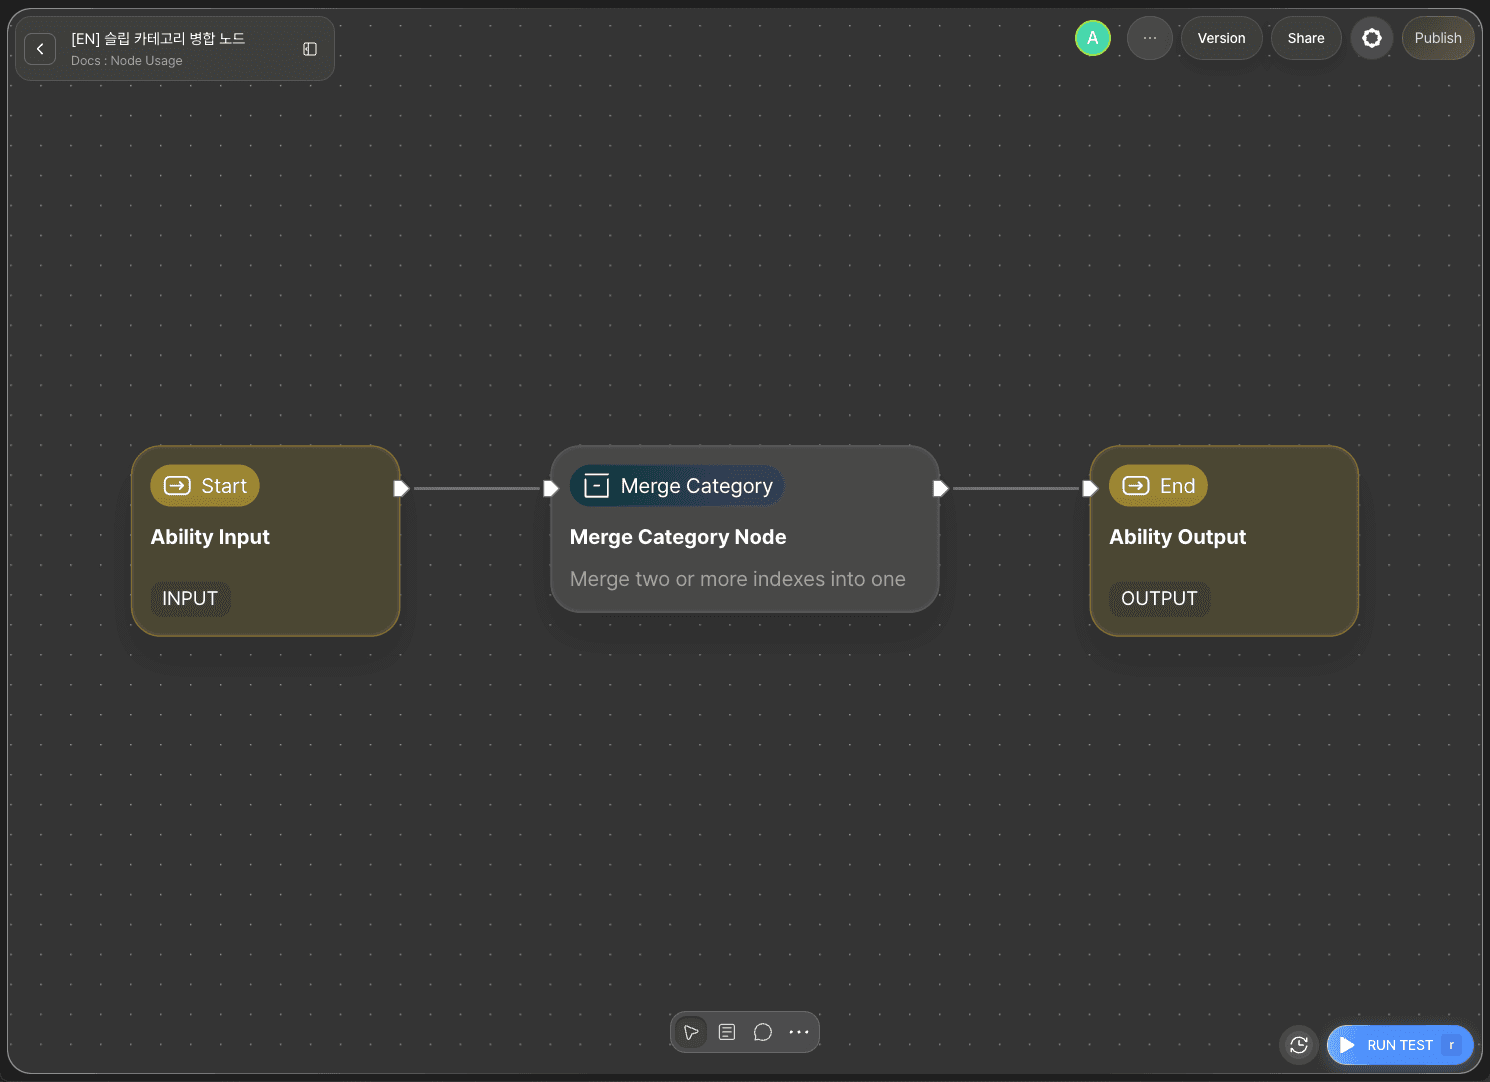Toggle the sidebar panel icon near title
1490x1082 pixels.
point(310,49)
